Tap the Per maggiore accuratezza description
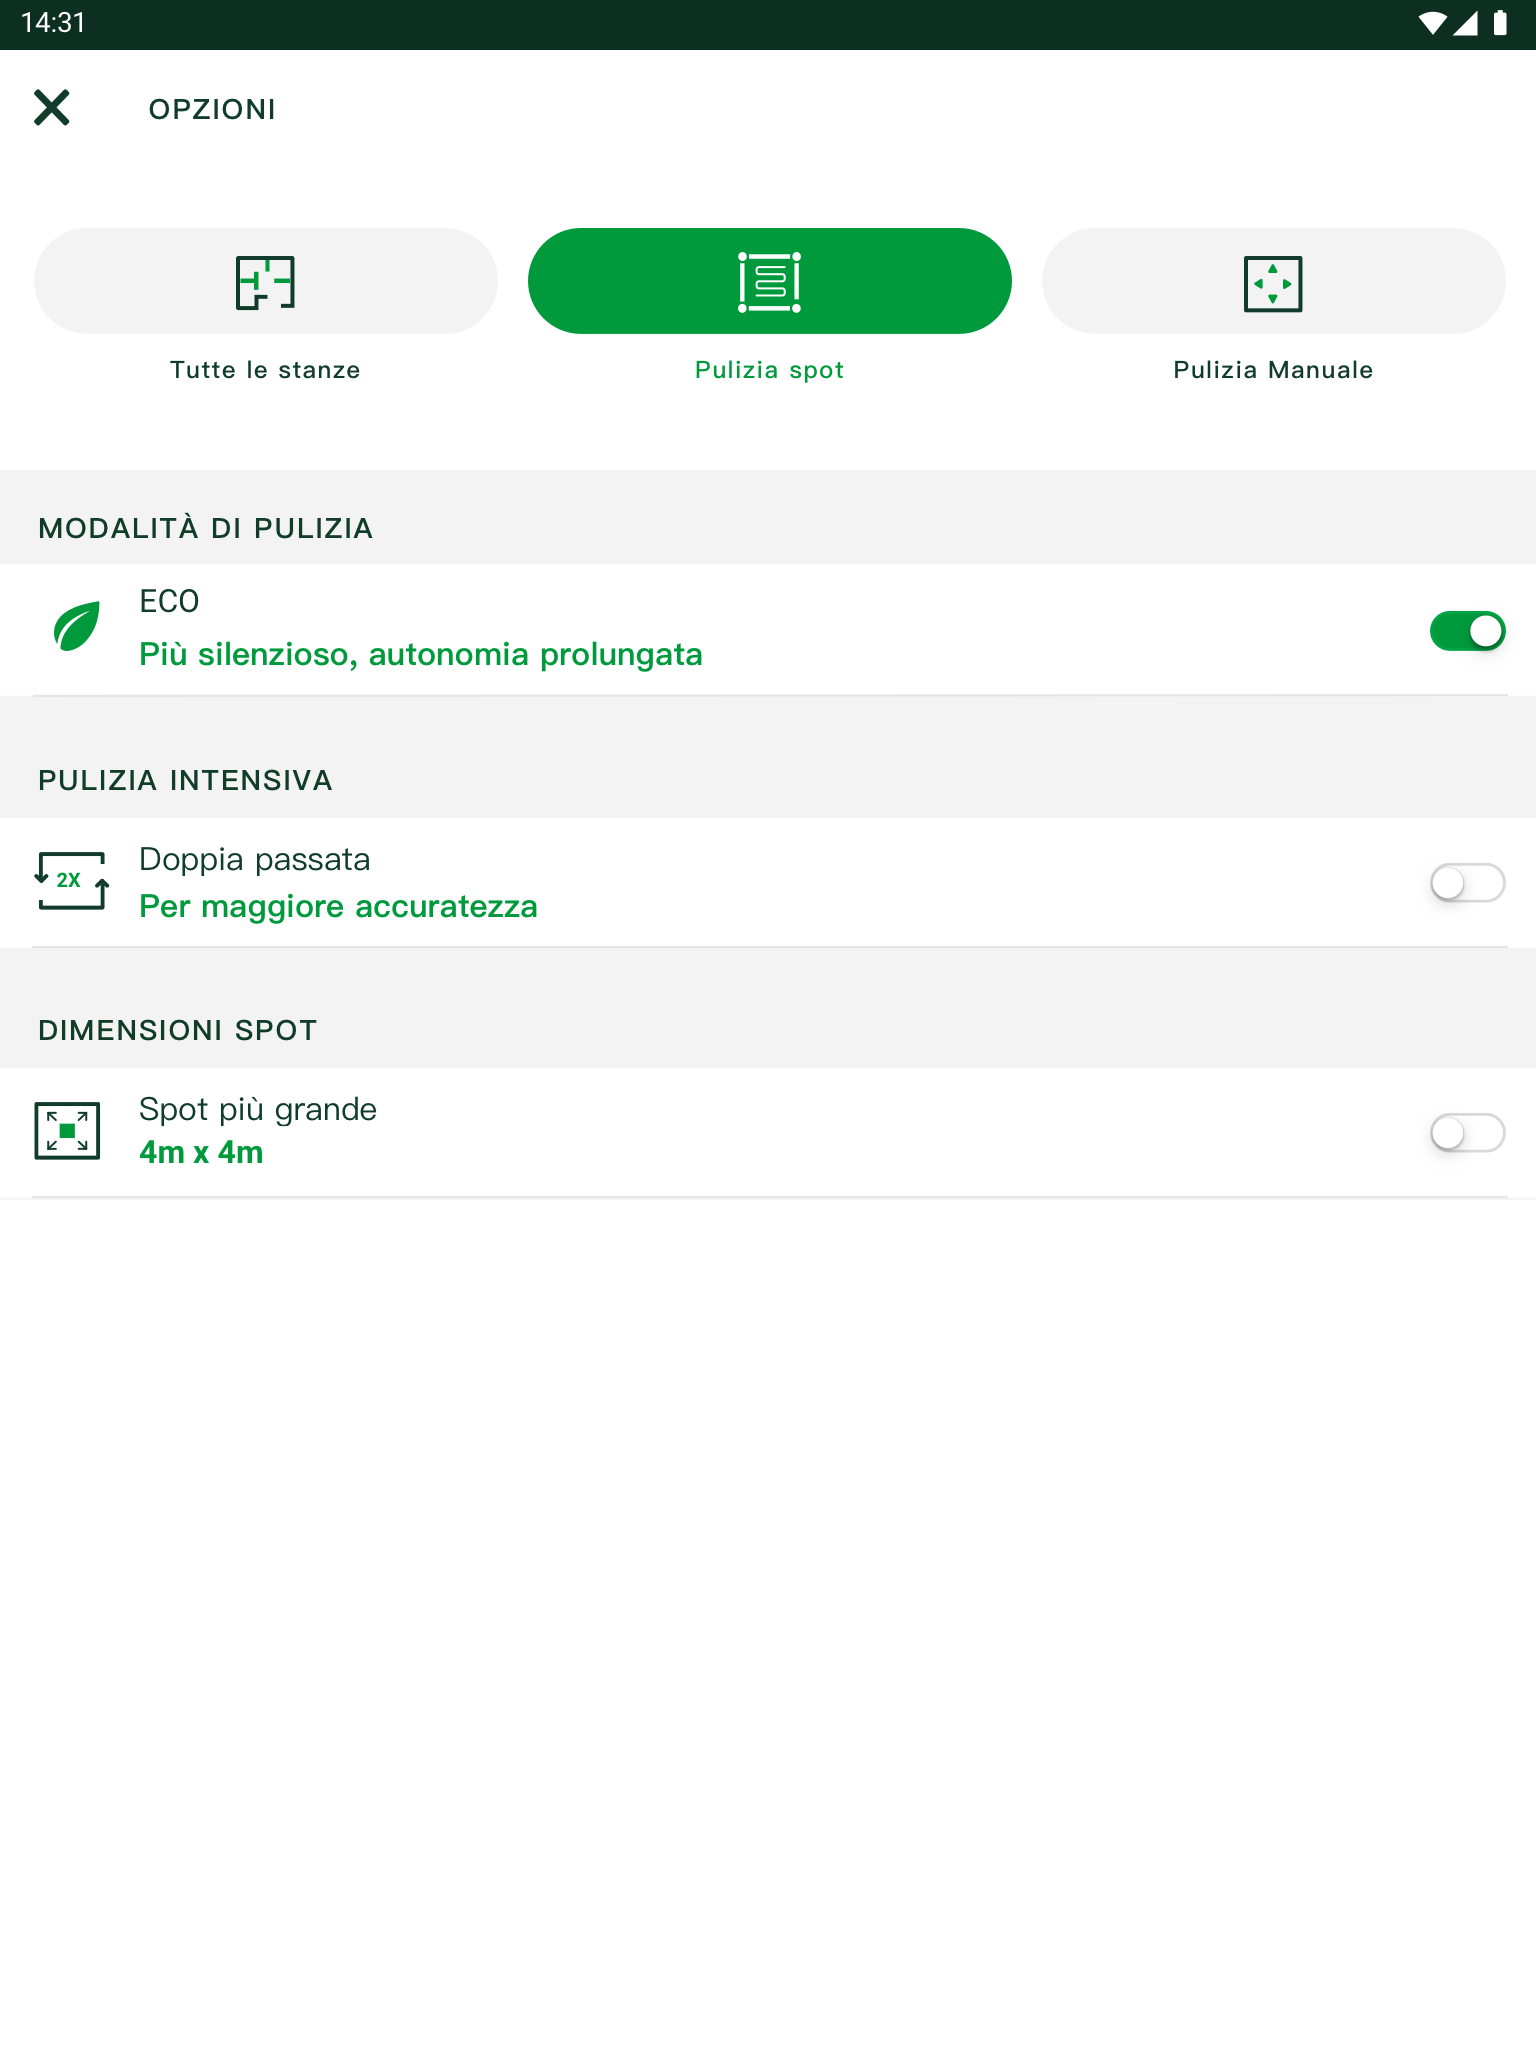This screenshot has width=1536, height=2048. [338, 907]
